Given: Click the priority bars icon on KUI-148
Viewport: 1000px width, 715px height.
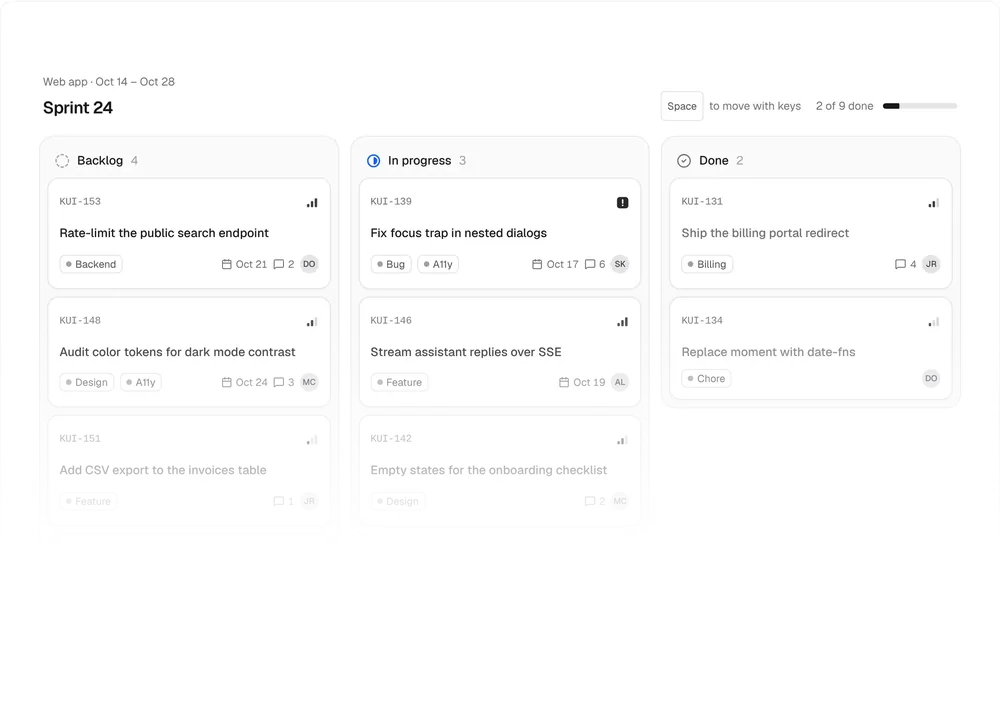Looking at the screenshot, I should 312,322.
